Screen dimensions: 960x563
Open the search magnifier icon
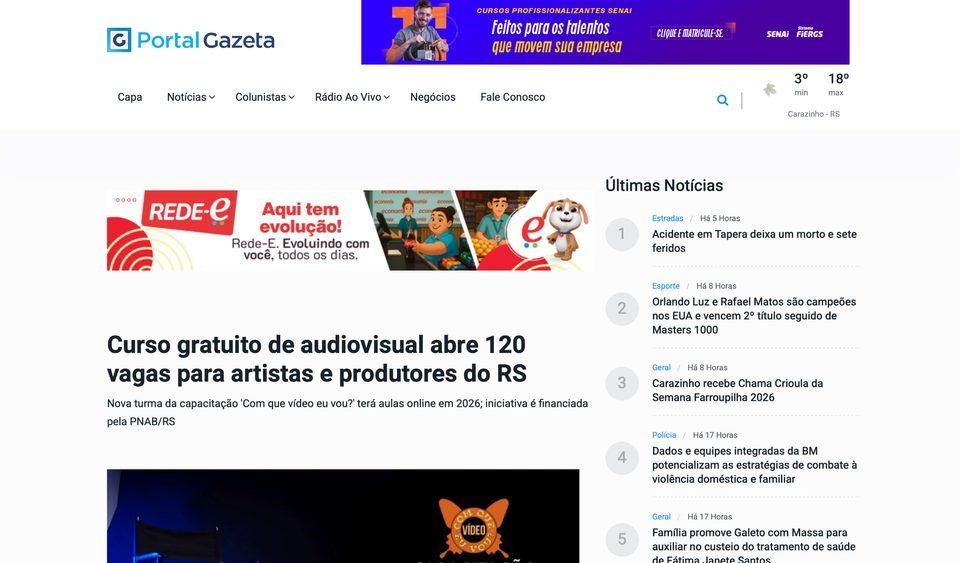click(x=722, y=100)
